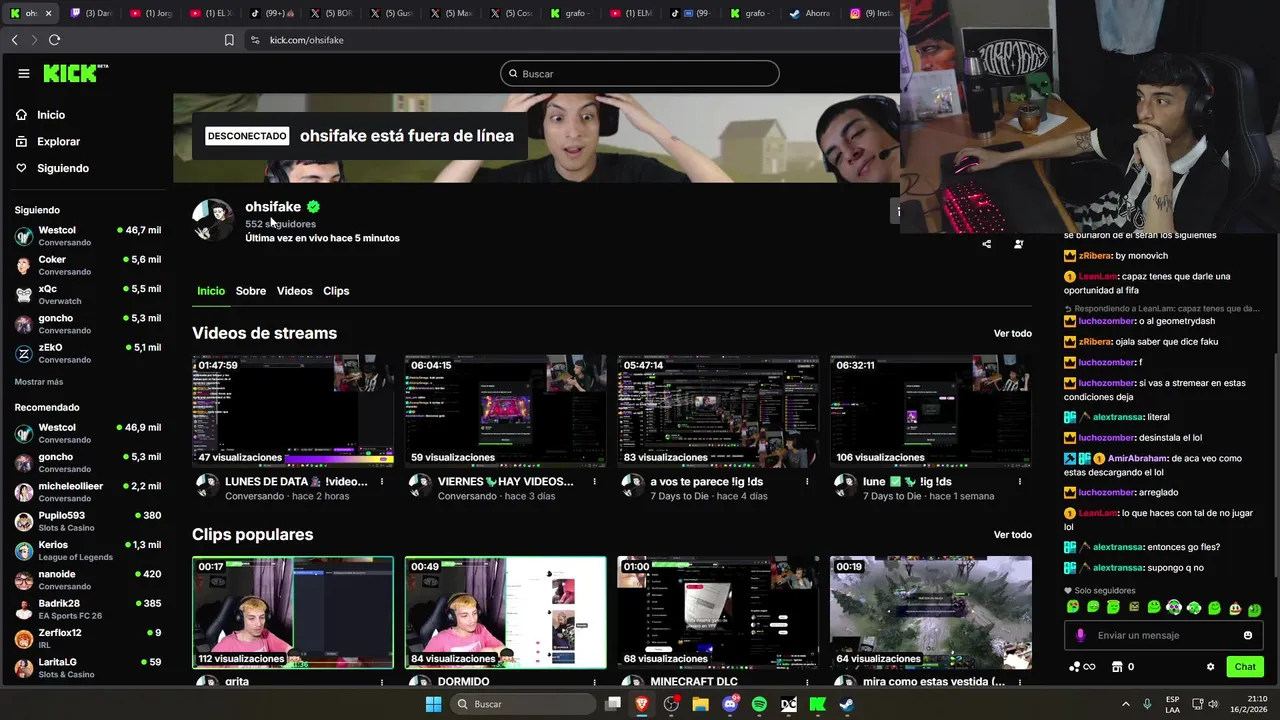The height and width of the screenshot is (720, 1280).
Task: Open Kerios recommended channel
Action: pos(87,550)
